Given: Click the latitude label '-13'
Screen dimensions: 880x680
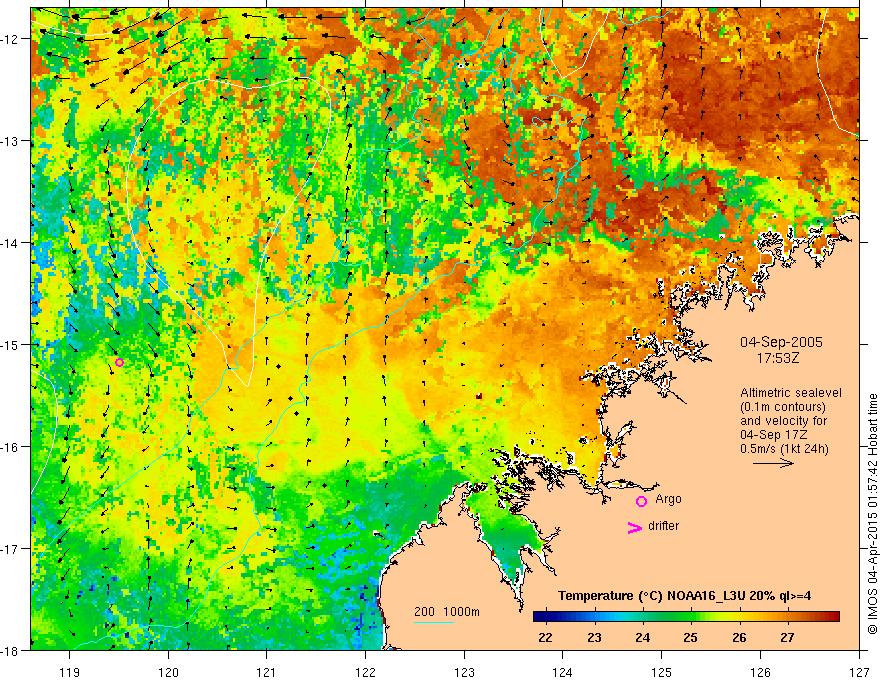Looking at the screenshot, I should click(x=11, y=141).
